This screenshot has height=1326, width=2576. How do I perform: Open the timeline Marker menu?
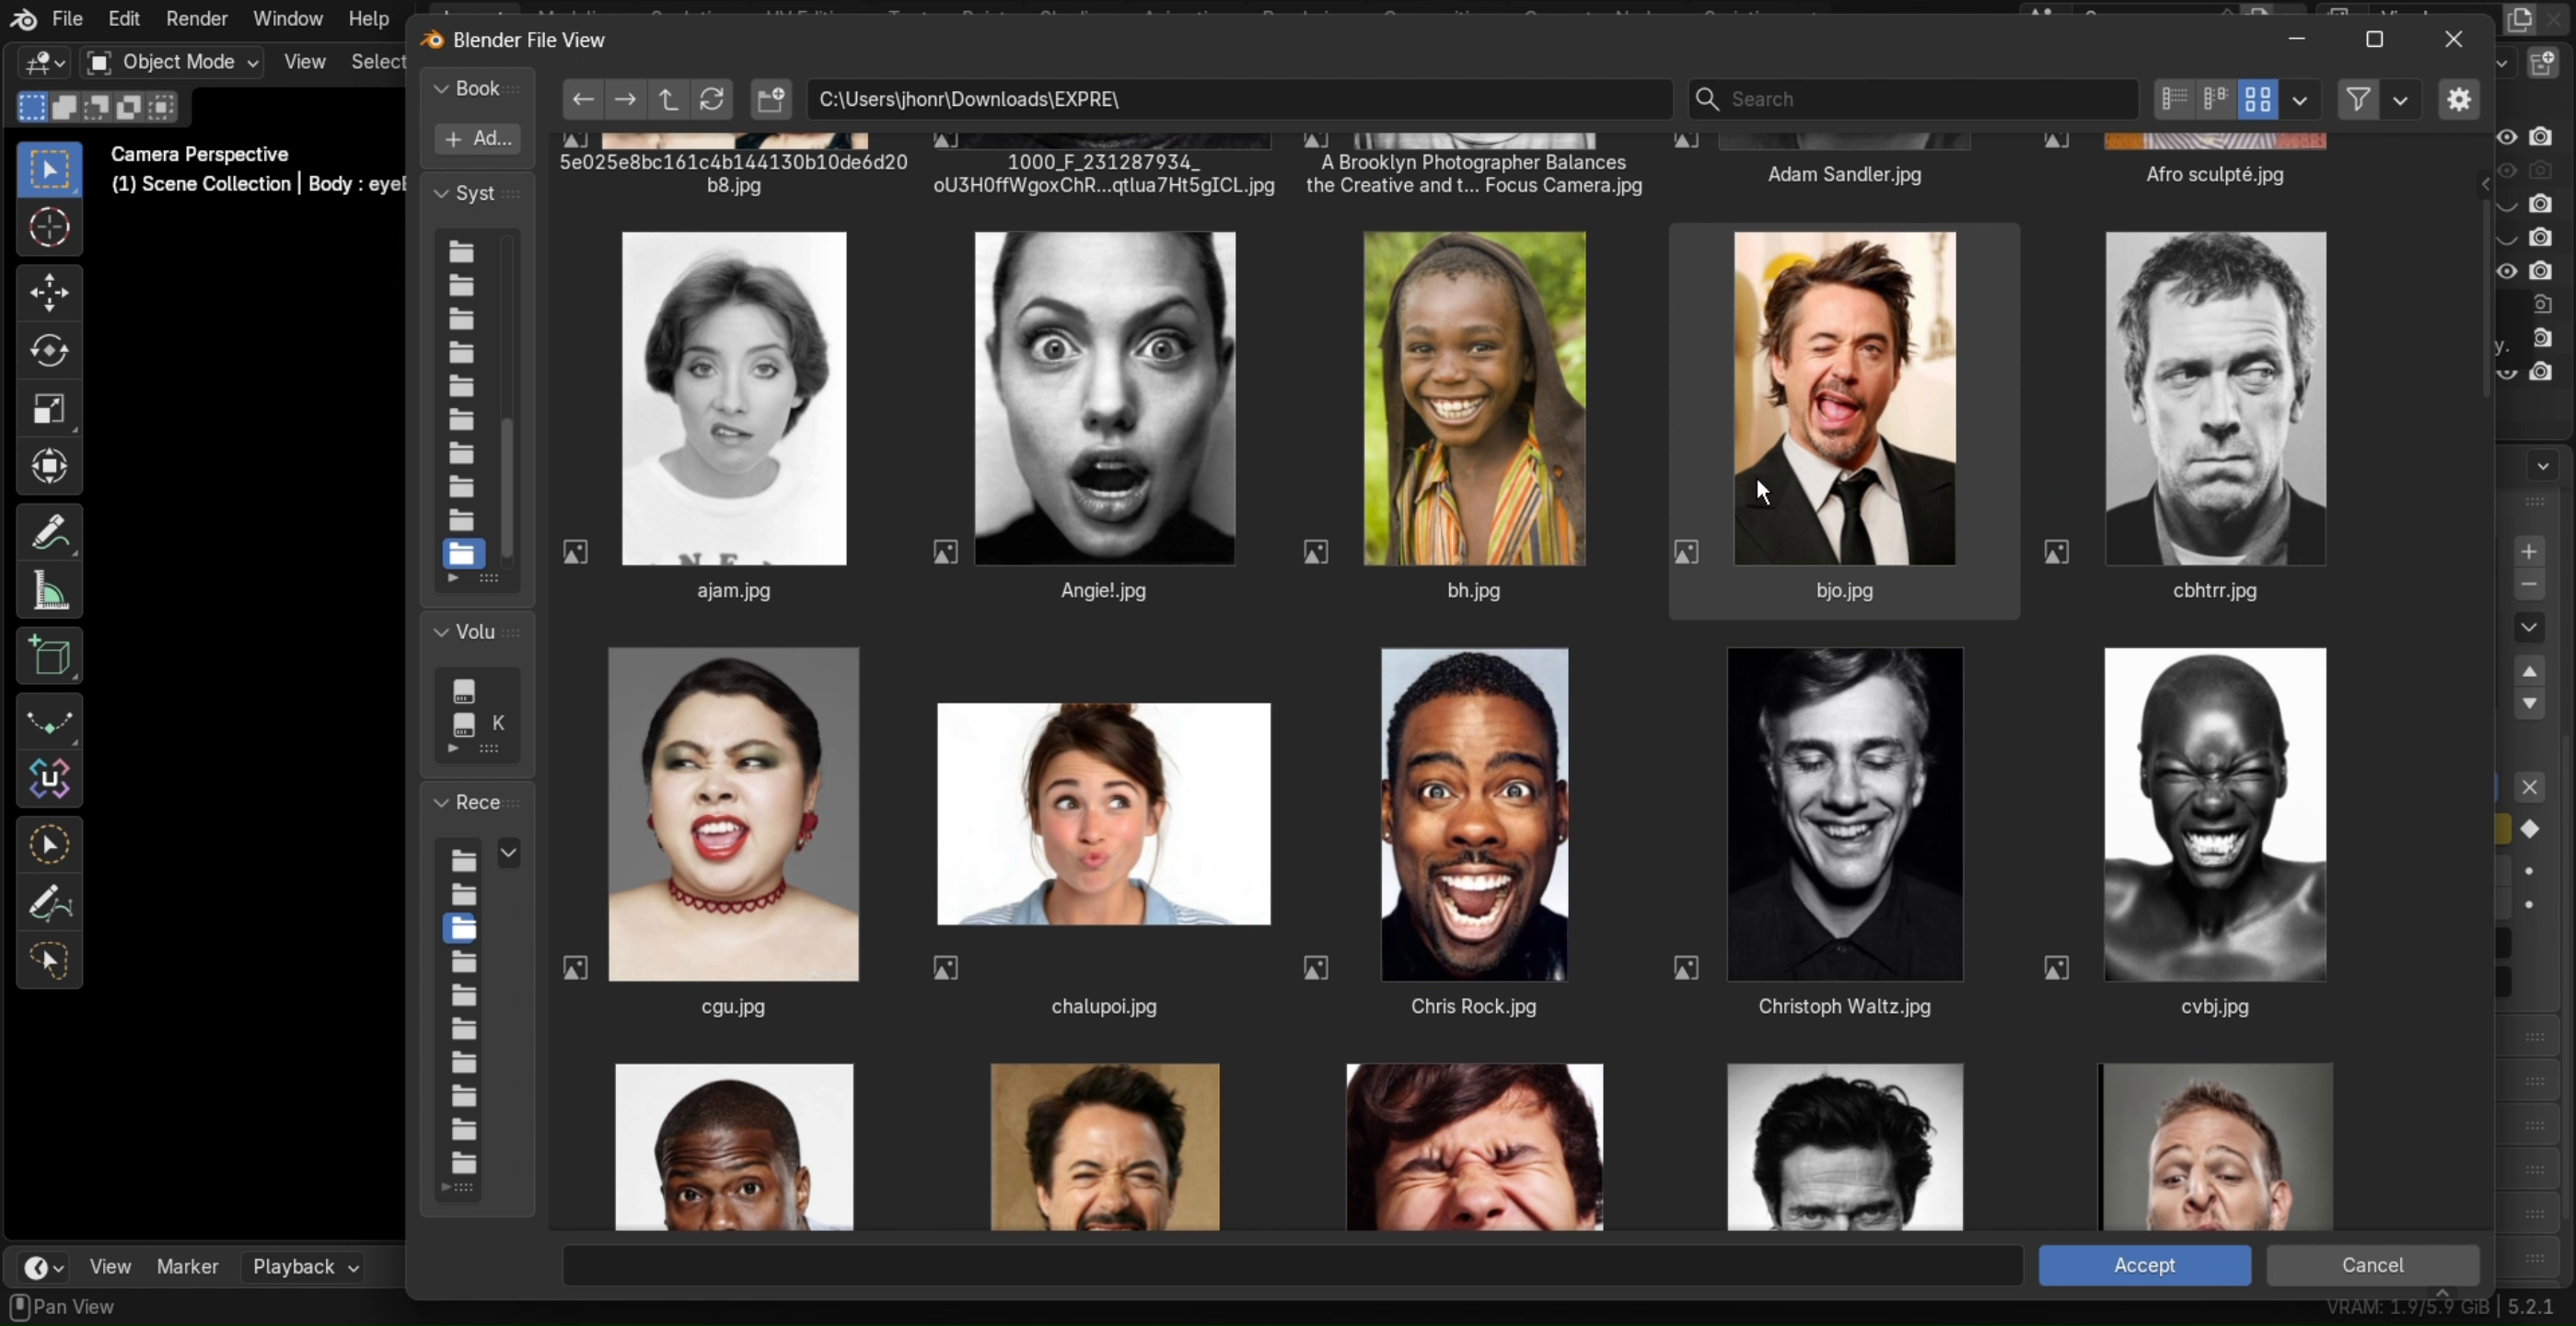pyautogui.click(x=188, y=1267)
